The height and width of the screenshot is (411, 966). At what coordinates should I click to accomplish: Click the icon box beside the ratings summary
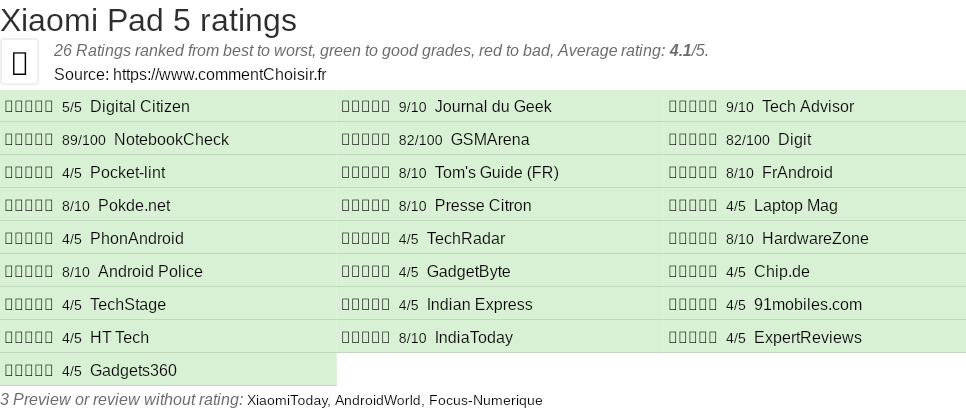(19, 62)
